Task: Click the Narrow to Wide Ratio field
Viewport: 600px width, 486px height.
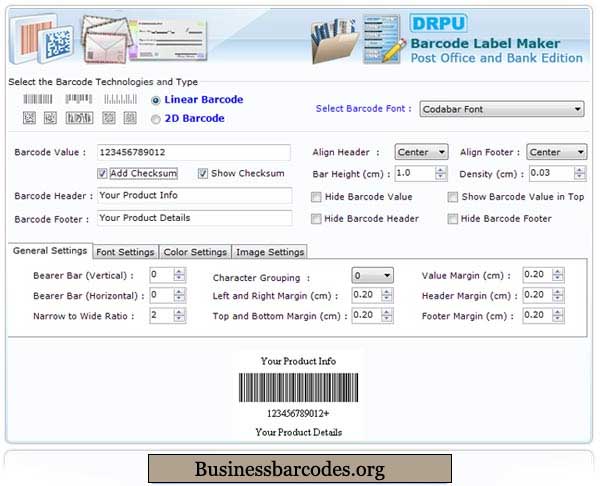Action: 162,315
